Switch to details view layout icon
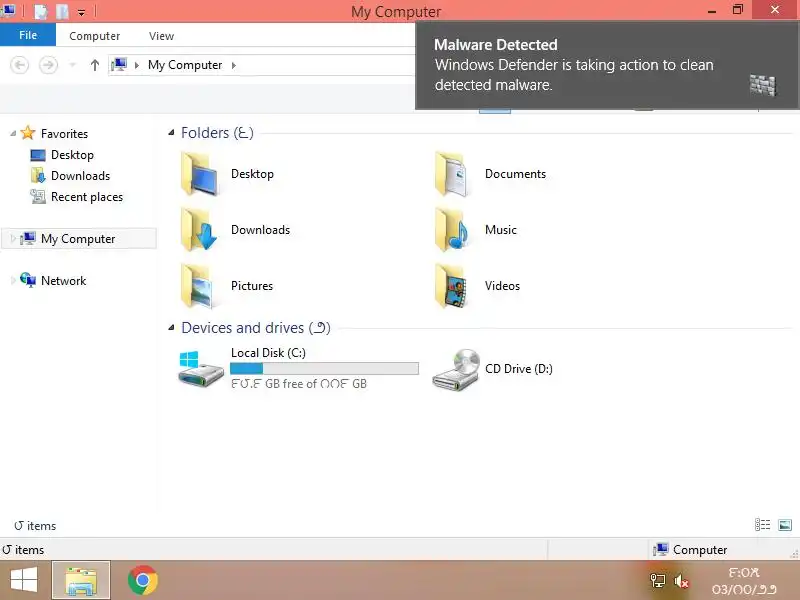This screenshot has height=600, width=800. 762,524
